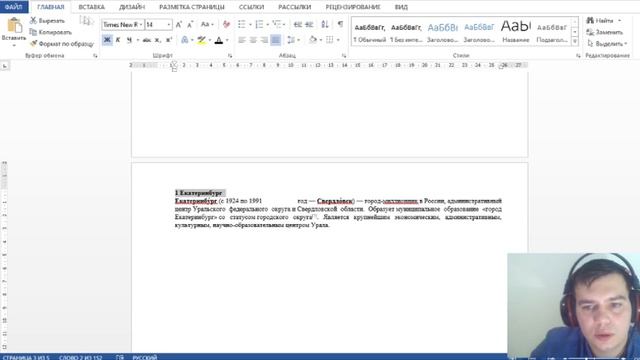The width and height of the screenshot is (640, 360).
Task: Toggle show paragraph marks ¶
Action: (x=340, y=25)
